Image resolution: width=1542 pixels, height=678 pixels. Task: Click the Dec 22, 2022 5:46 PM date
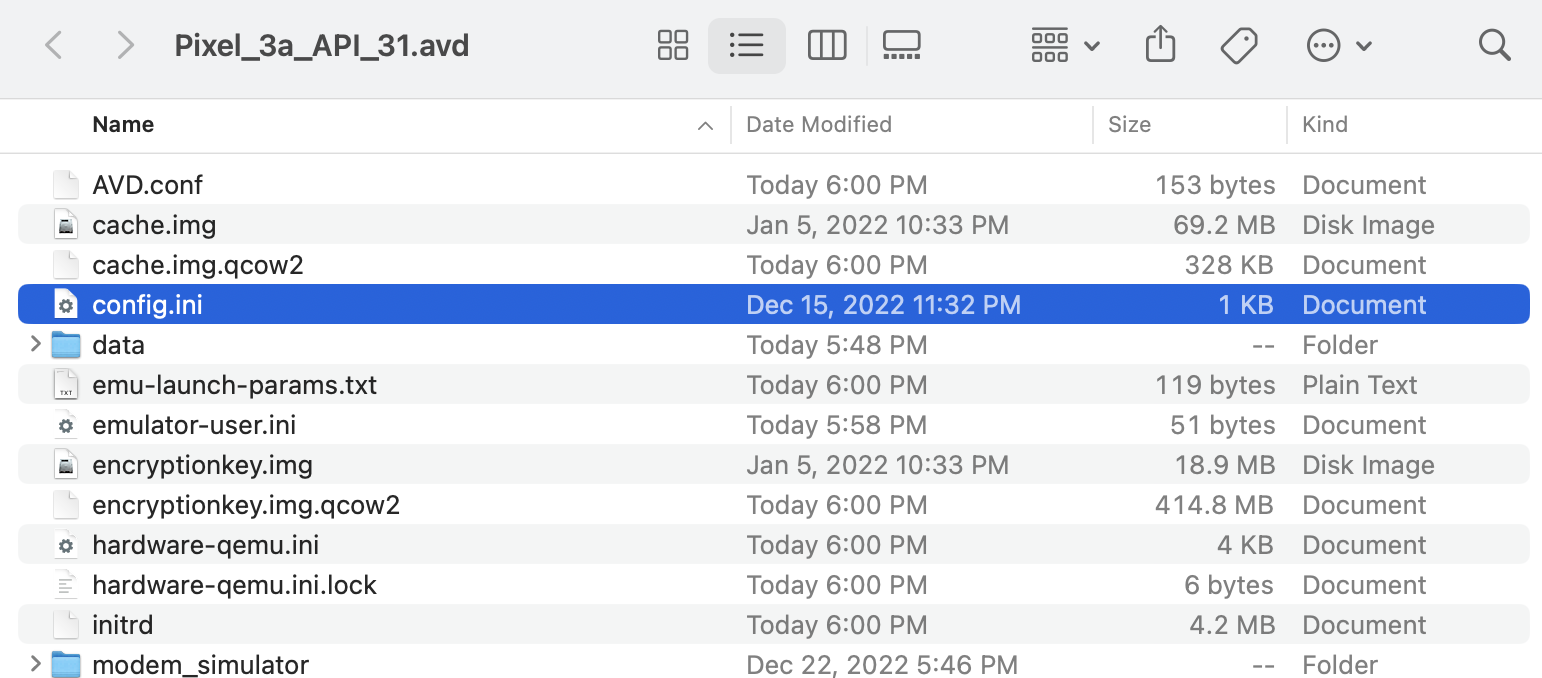(x=882, y=665)
